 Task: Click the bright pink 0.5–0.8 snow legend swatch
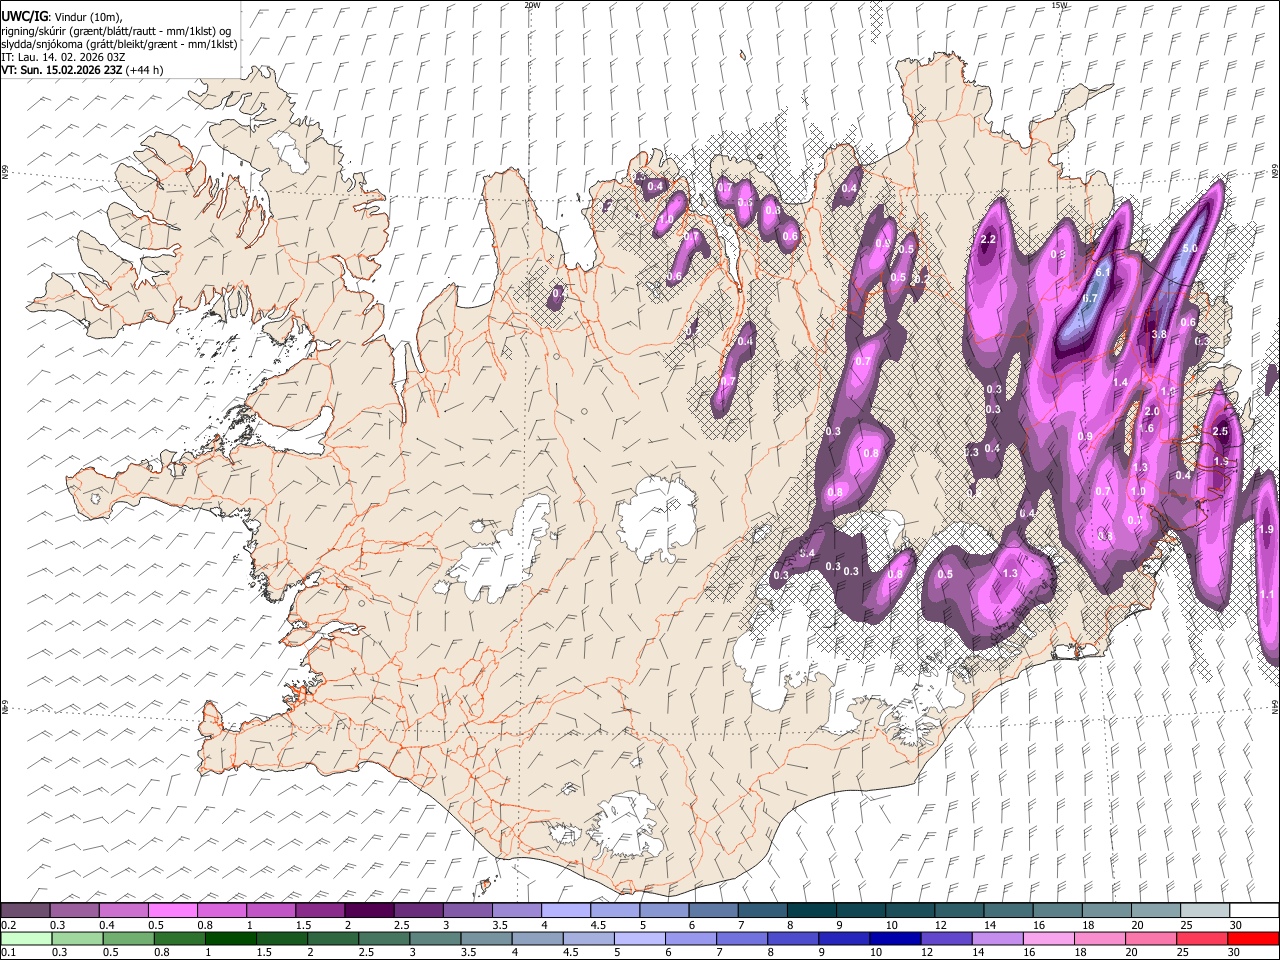point(172,910)
